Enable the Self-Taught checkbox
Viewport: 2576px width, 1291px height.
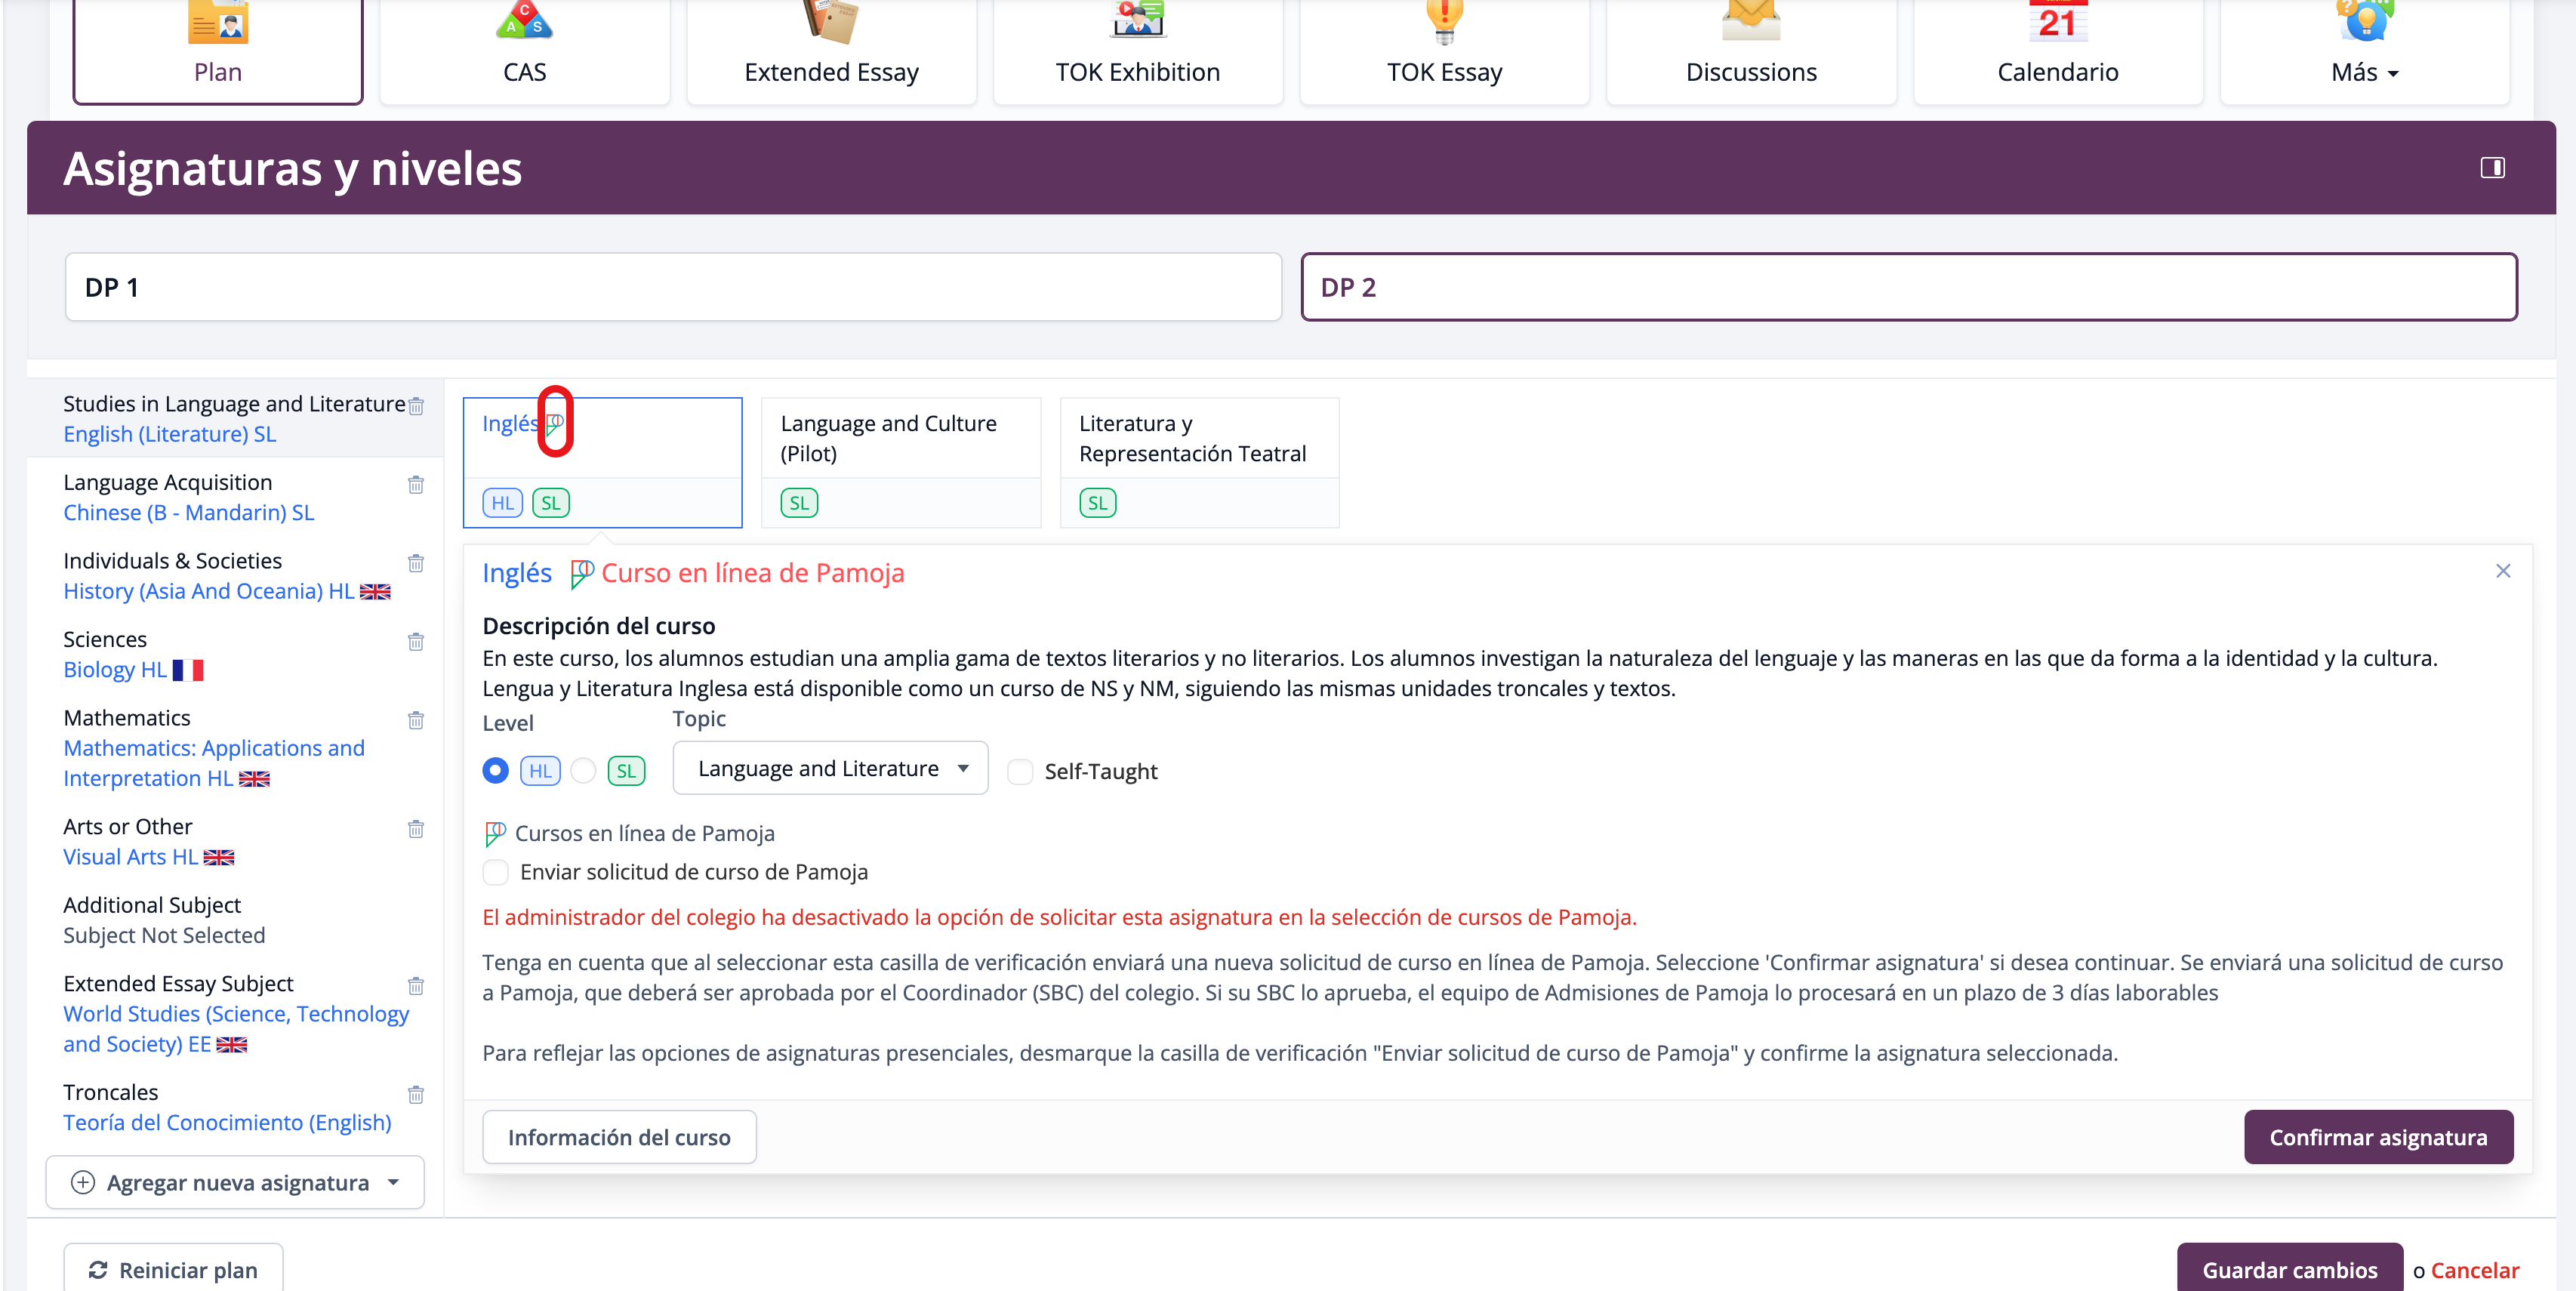[x=1020, y=772]
